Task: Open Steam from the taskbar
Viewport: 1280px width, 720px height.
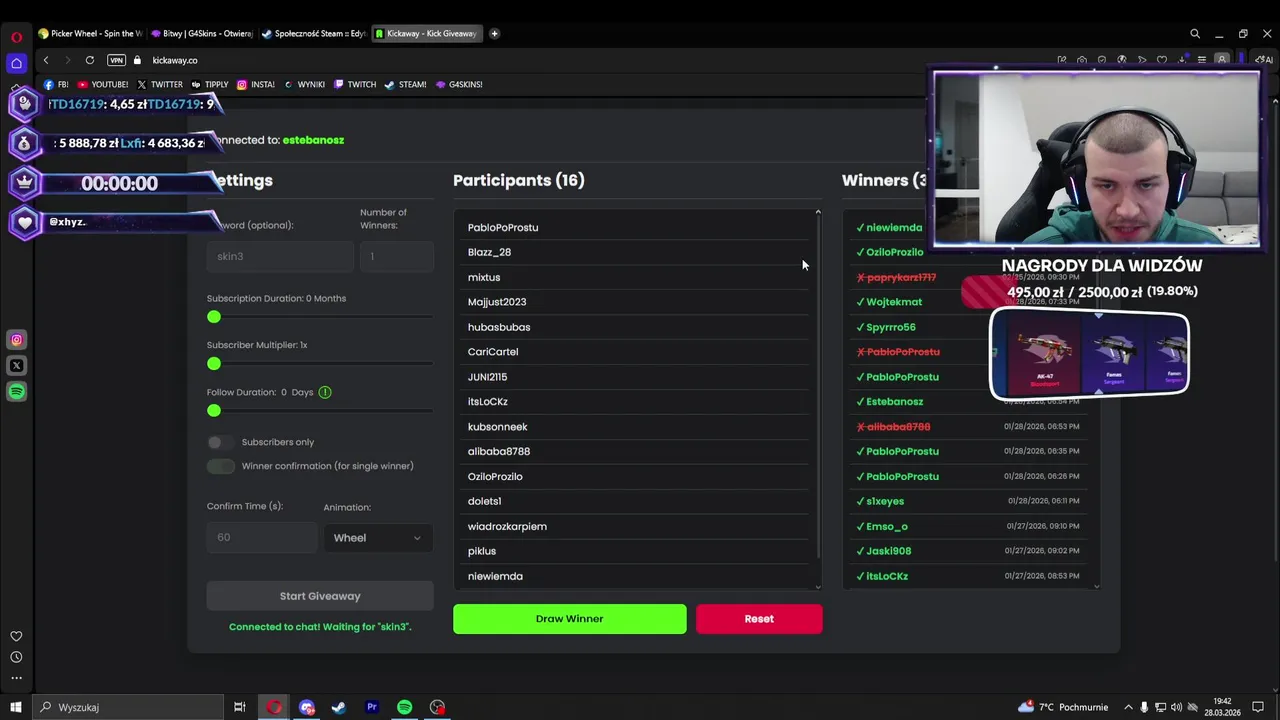Action: 339,707
